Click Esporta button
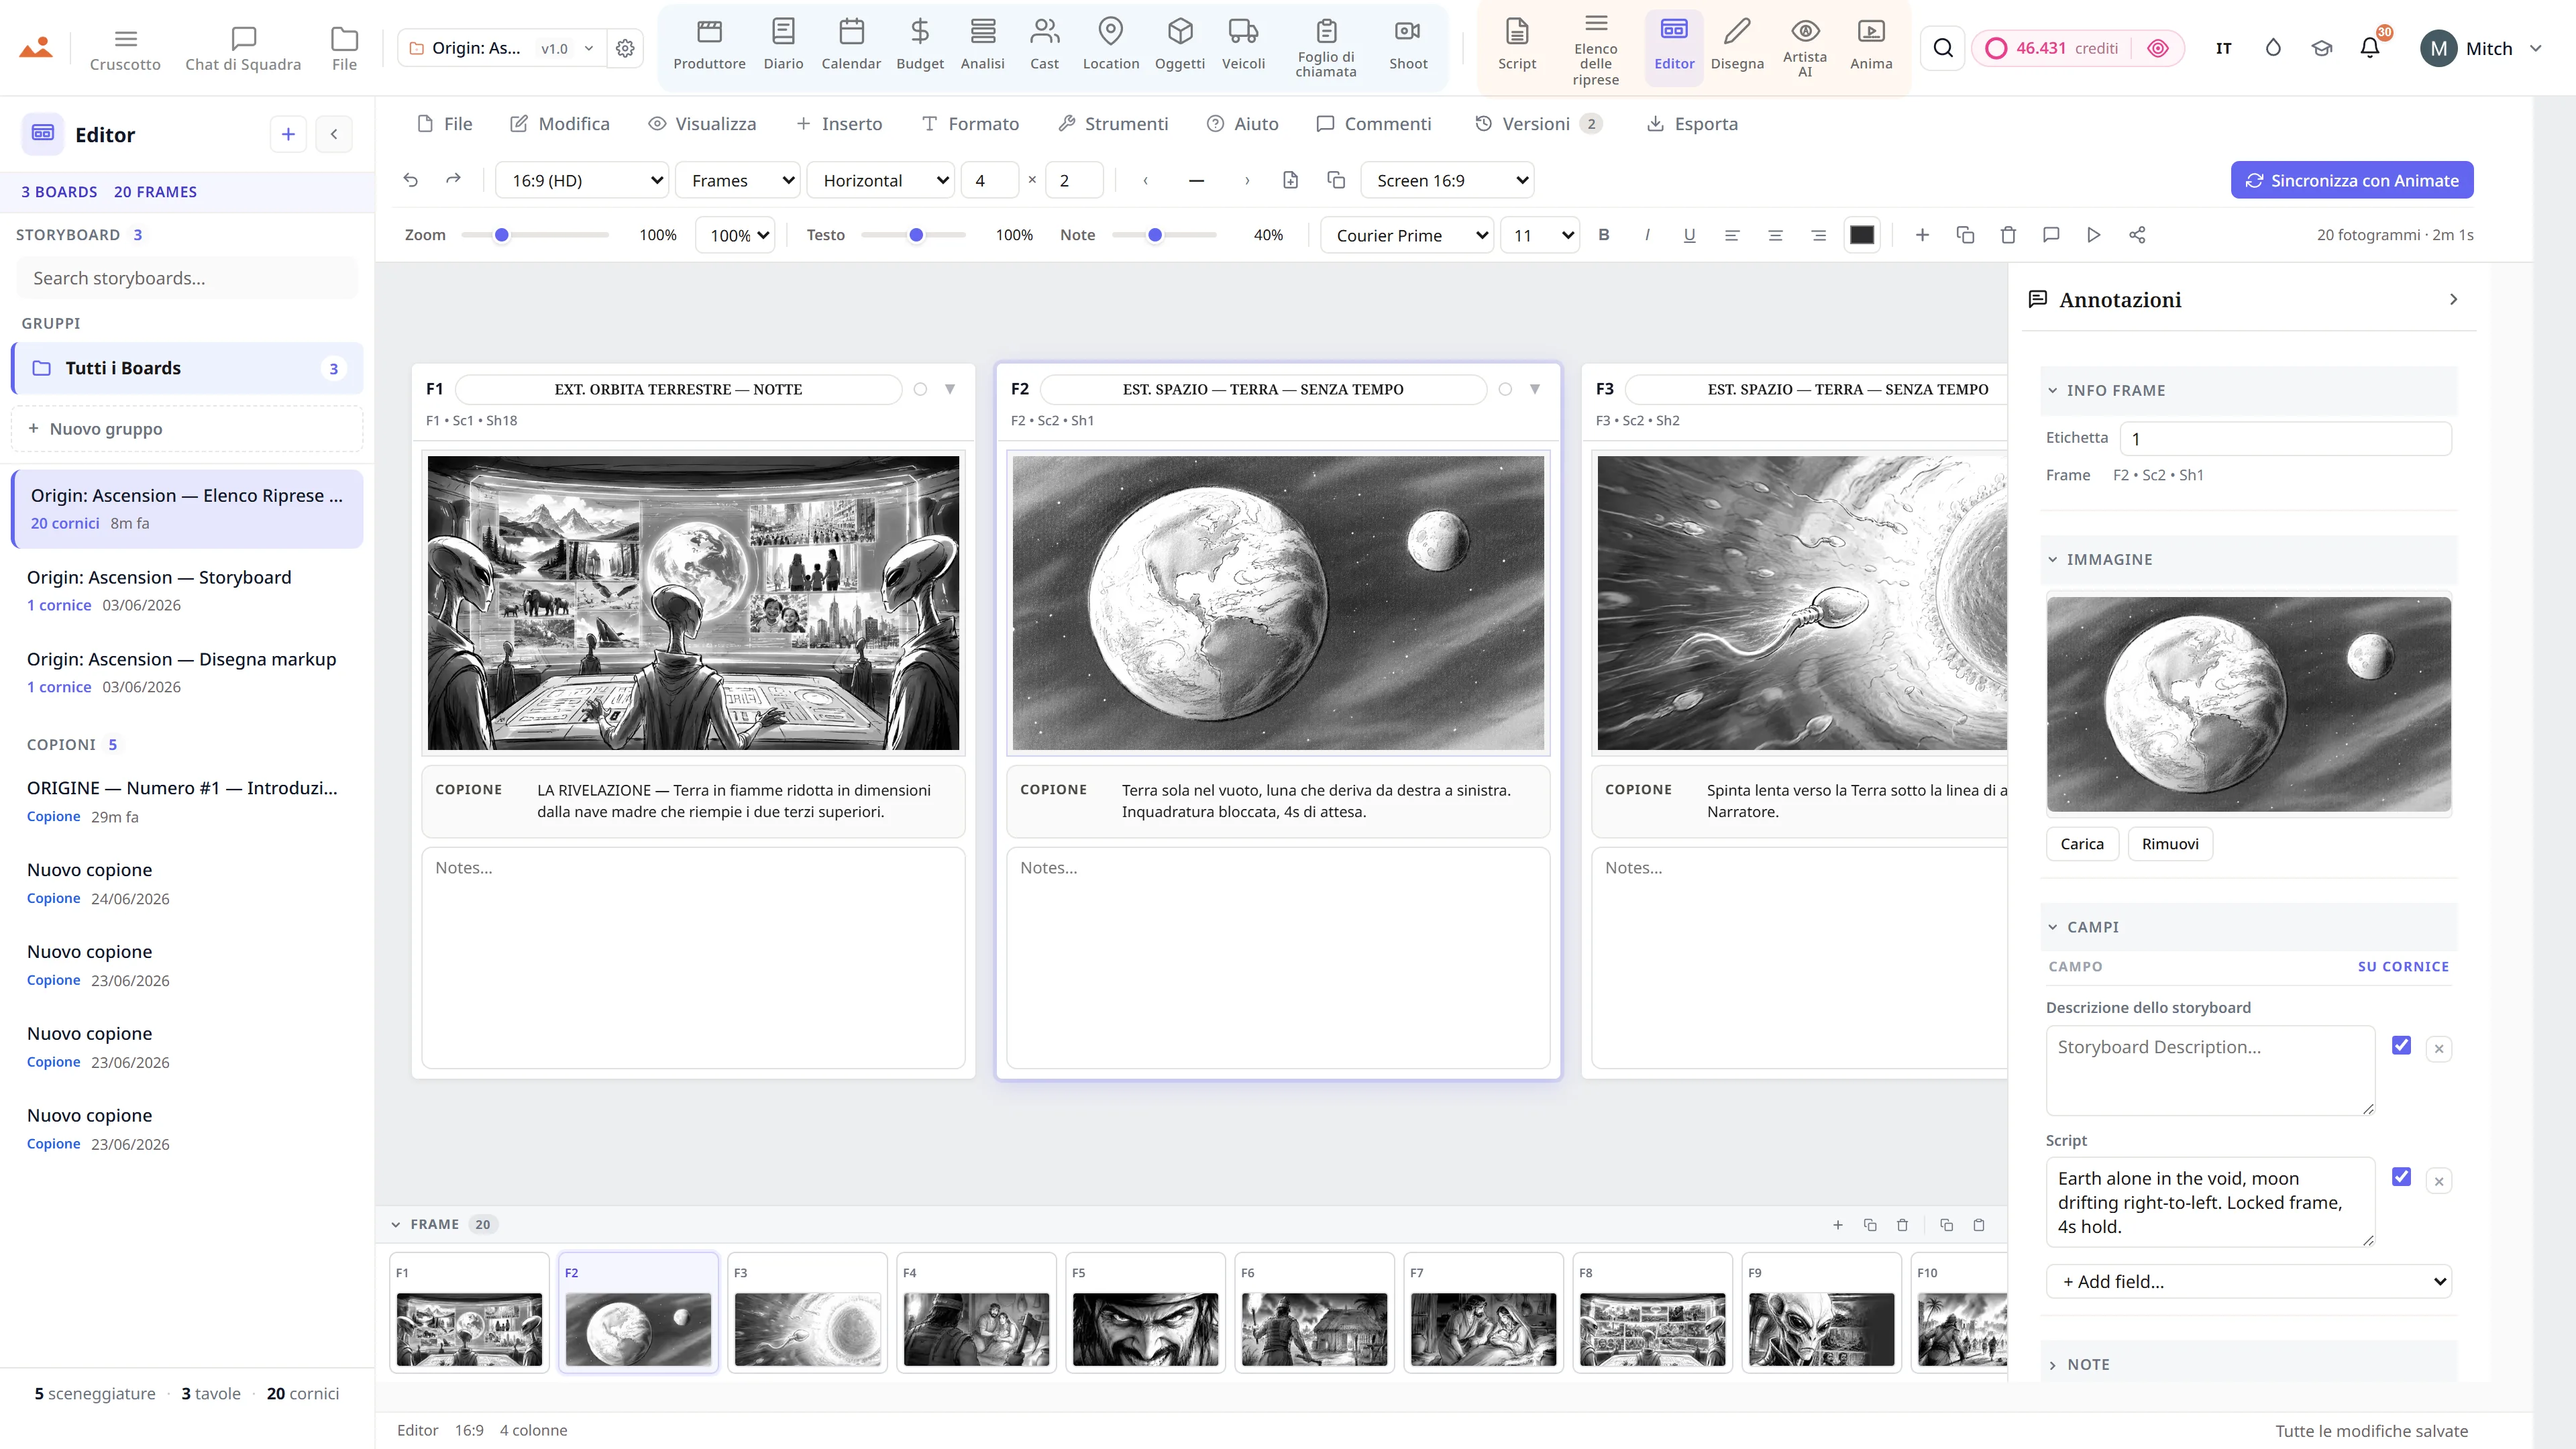Screen dimensions: 2576x1449 click(1693, 124)
